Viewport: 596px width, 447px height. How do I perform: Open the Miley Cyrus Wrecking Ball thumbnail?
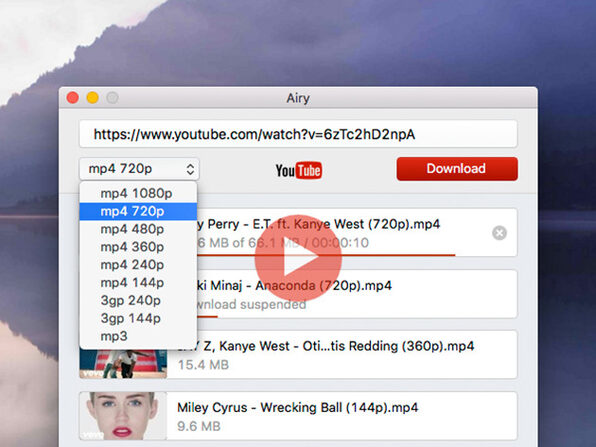123,416
